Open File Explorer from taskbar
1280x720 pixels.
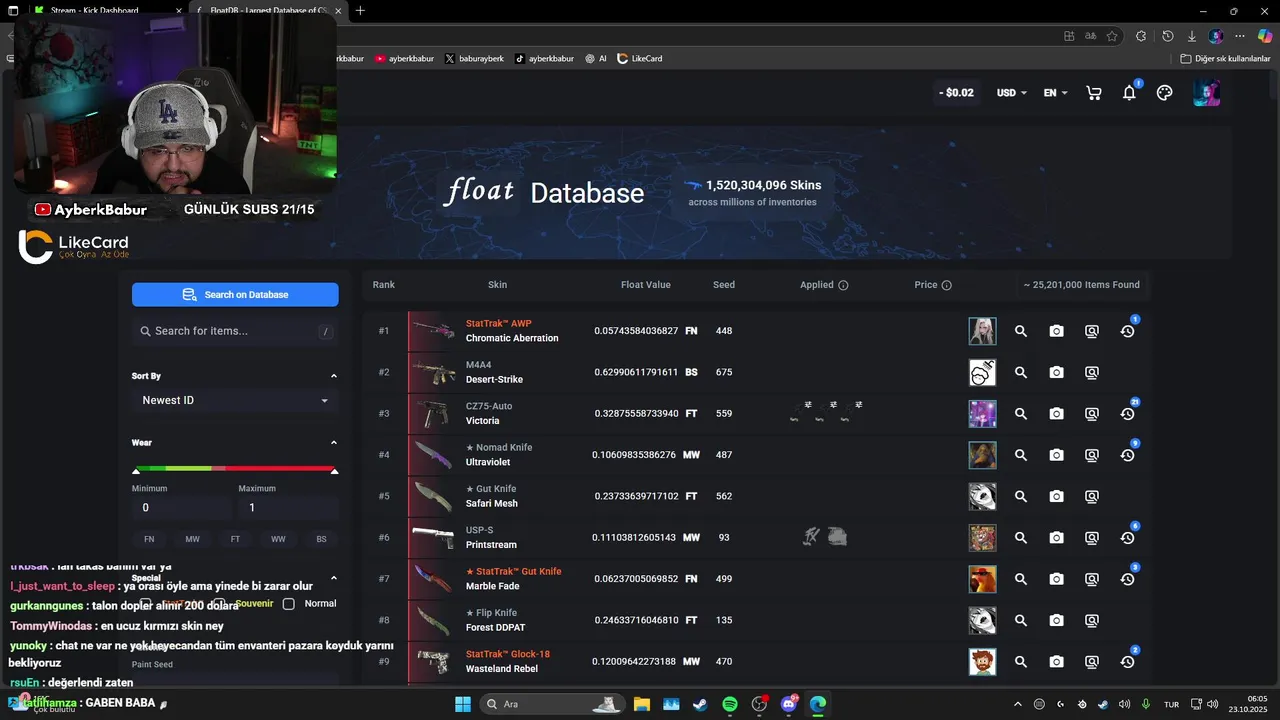pos(641,704)
